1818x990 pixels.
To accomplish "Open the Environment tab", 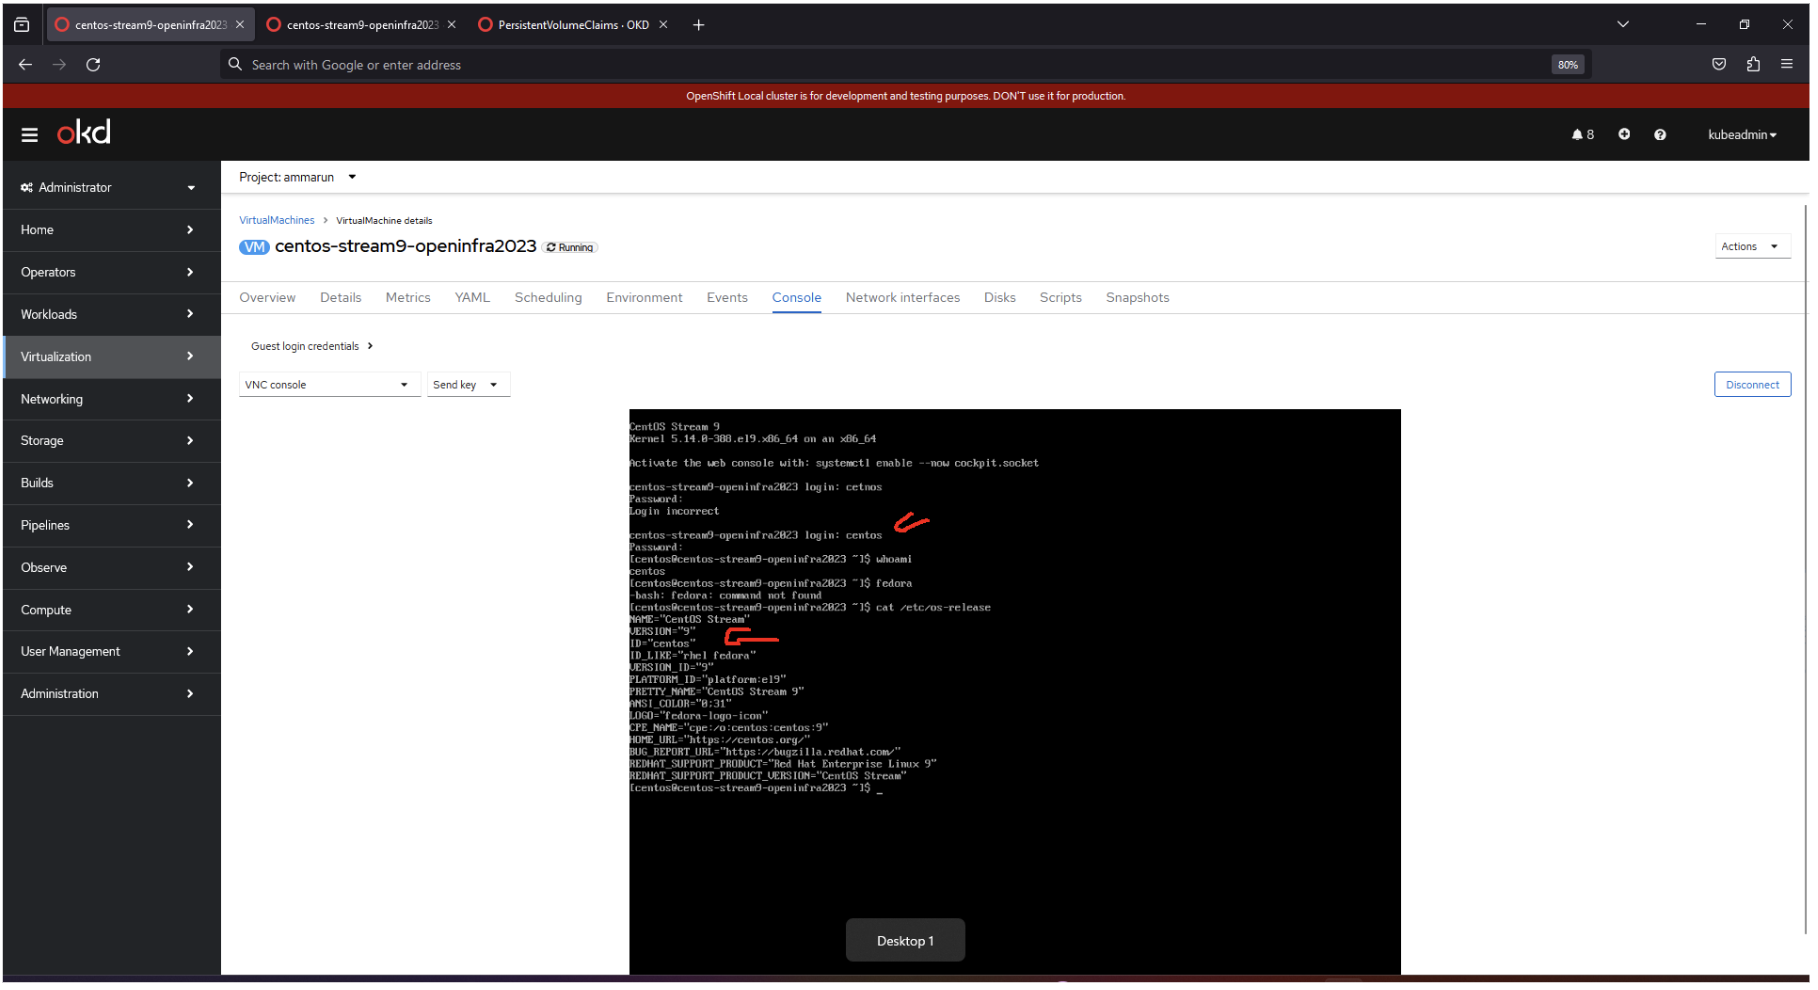I will (x=646, y=299).
